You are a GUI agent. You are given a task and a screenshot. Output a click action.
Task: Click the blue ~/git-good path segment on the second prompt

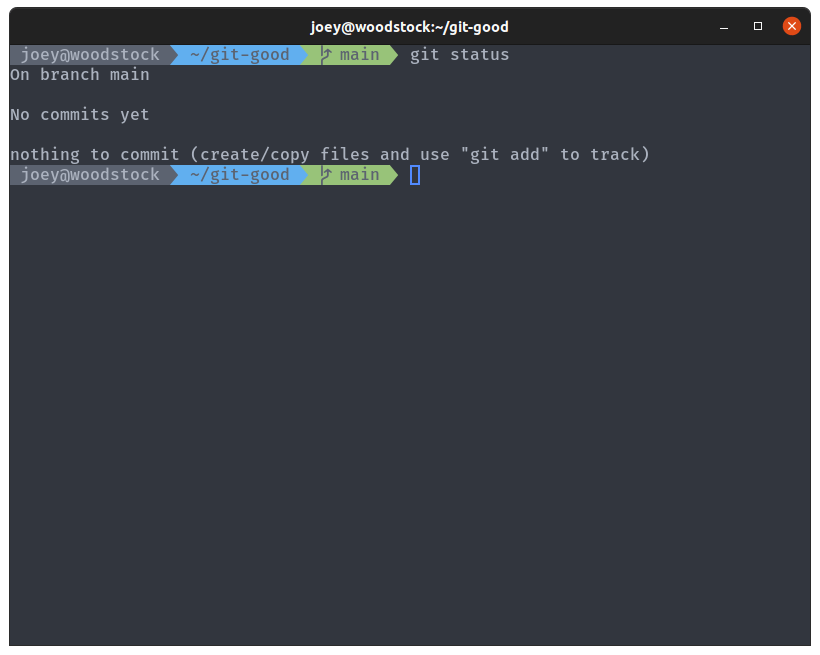point(239,175)
